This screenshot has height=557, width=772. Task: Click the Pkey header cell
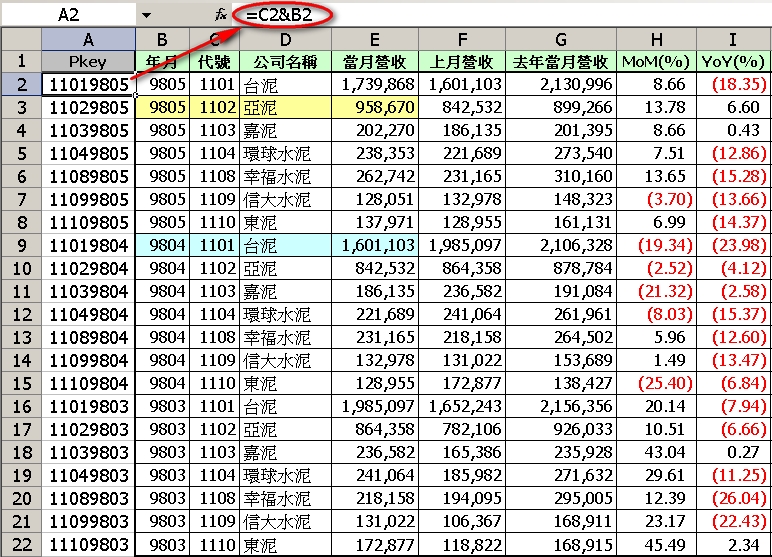click(x=88, y=61)
